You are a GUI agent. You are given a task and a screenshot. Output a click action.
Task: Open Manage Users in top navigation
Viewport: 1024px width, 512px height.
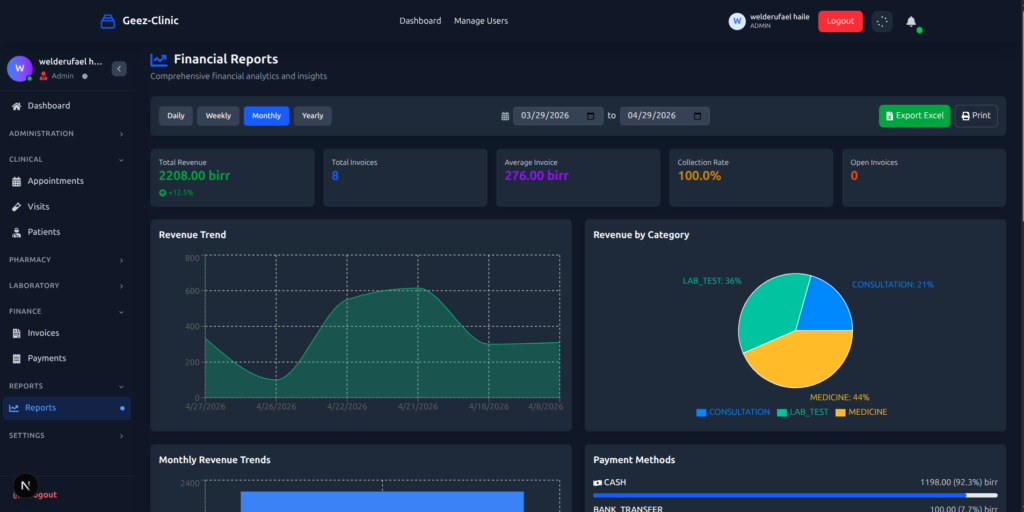click(481, 21)
